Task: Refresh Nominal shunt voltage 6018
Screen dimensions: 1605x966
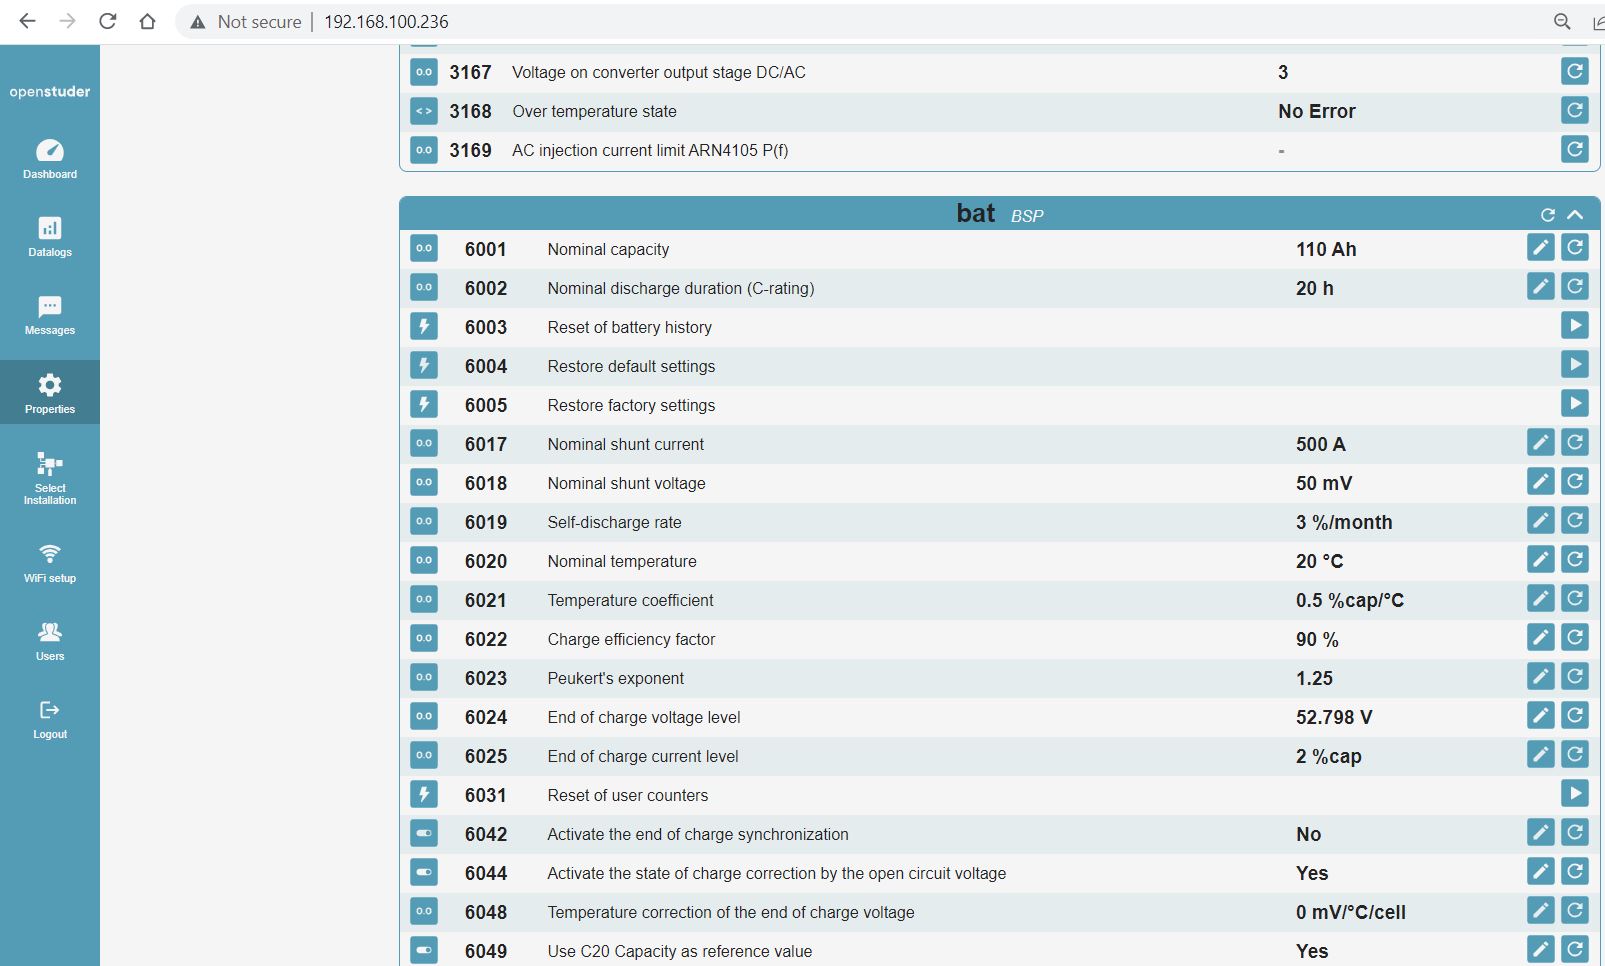Action: pos(1575,482)
